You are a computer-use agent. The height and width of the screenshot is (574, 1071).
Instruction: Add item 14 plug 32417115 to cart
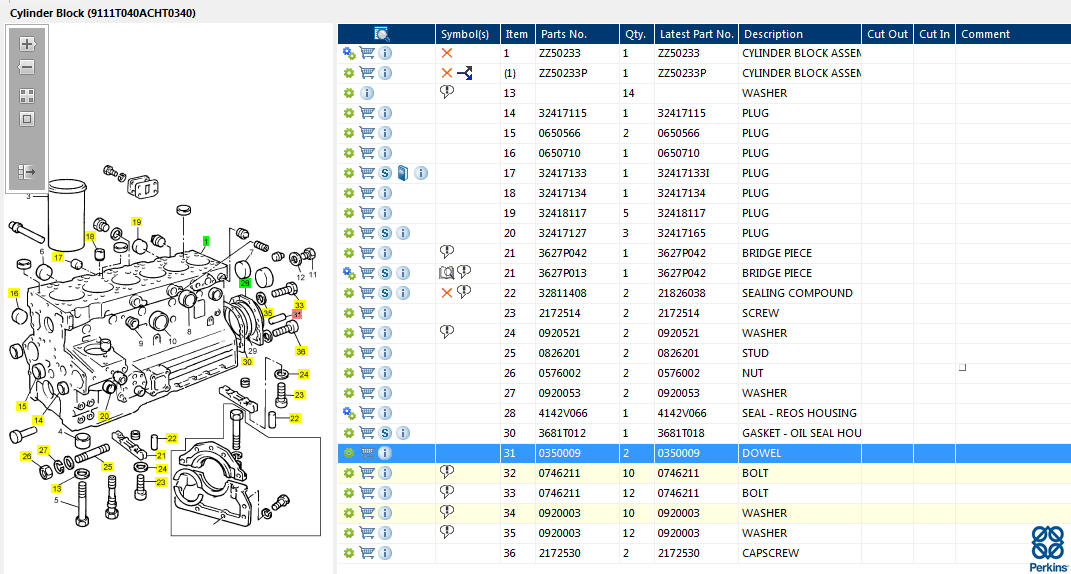pos(367,113)
